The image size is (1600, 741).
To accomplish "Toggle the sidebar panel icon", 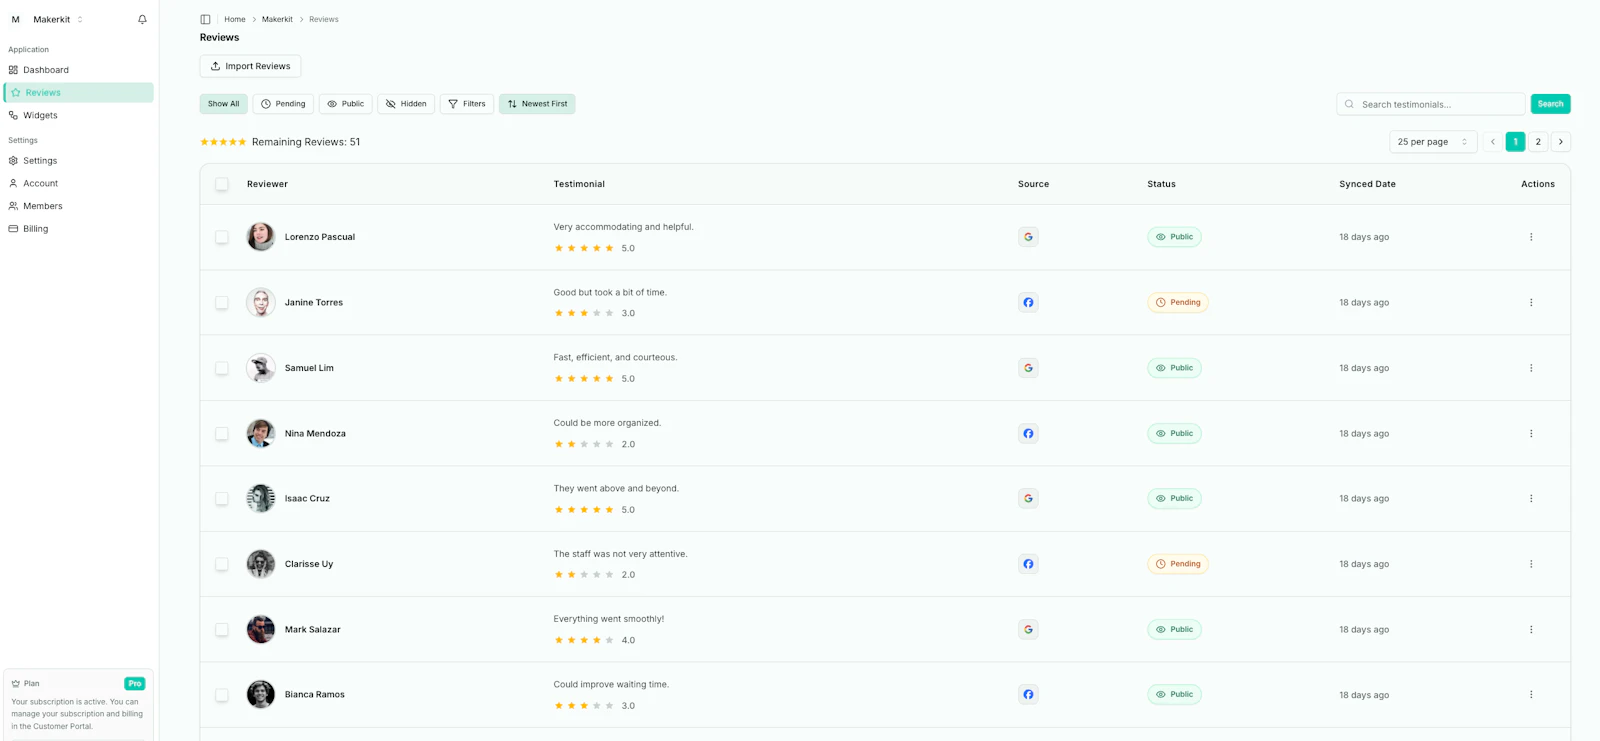I will 205,19.
